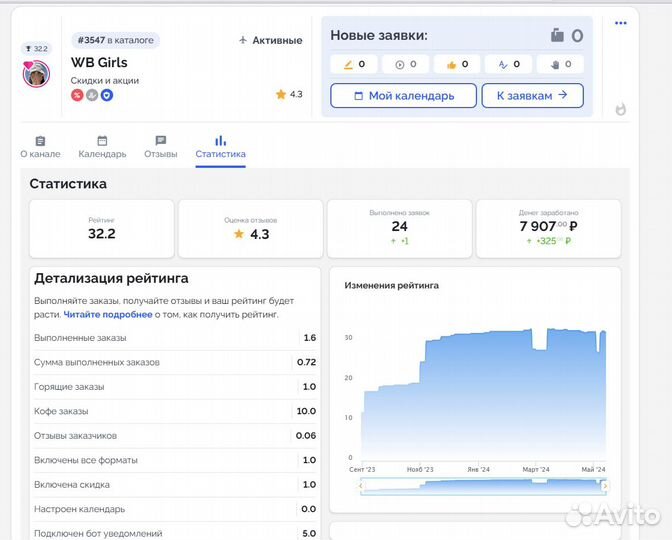
Task: Click the rating change area chart
Action: pyautogui.click(x=483, y=394)
